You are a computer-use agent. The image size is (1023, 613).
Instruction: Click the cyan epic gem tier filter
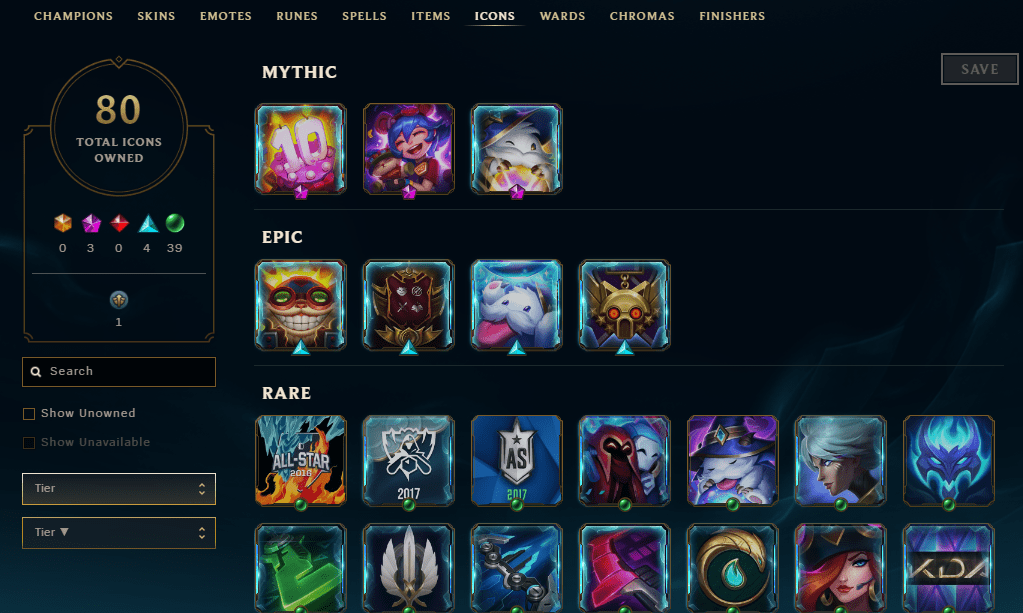148,224
